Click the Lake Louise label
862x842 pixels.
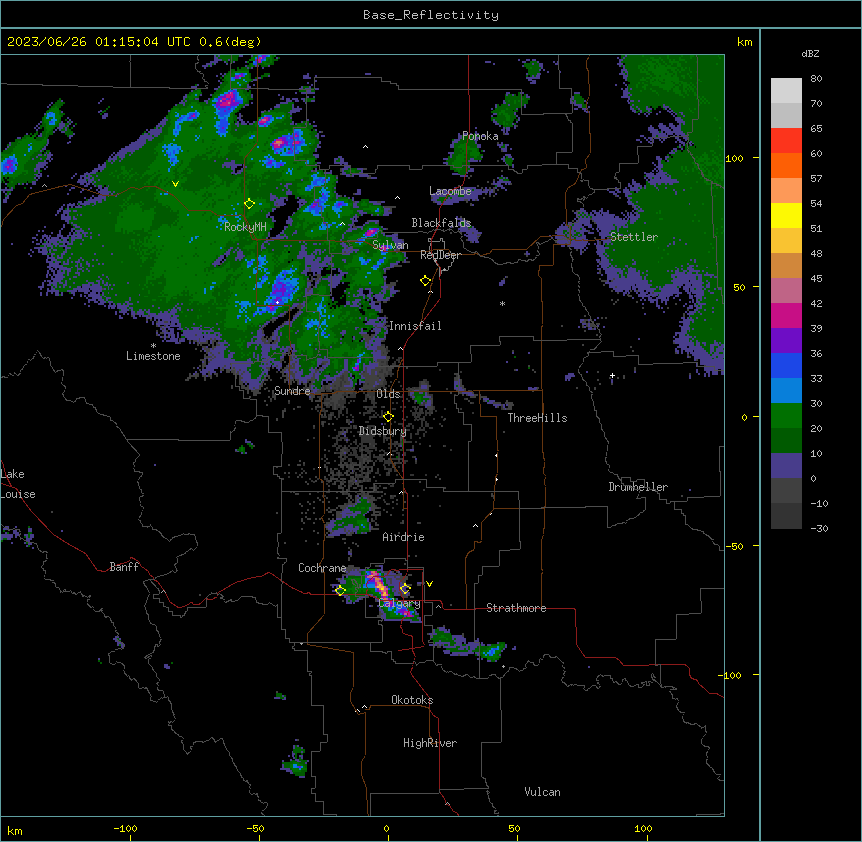(18, 484)
